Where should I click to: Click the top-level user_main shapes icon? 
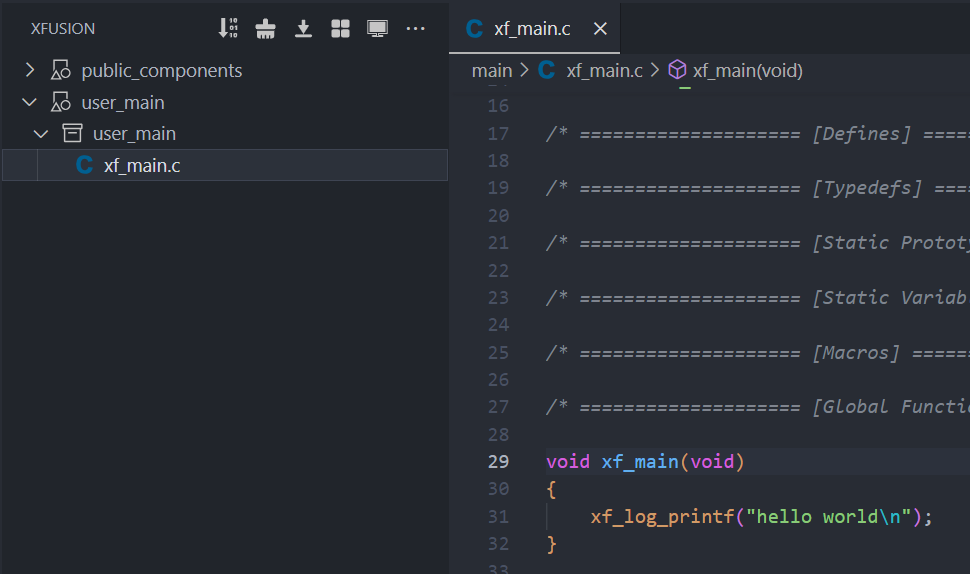pyautogui.click(x=61, y=102)
